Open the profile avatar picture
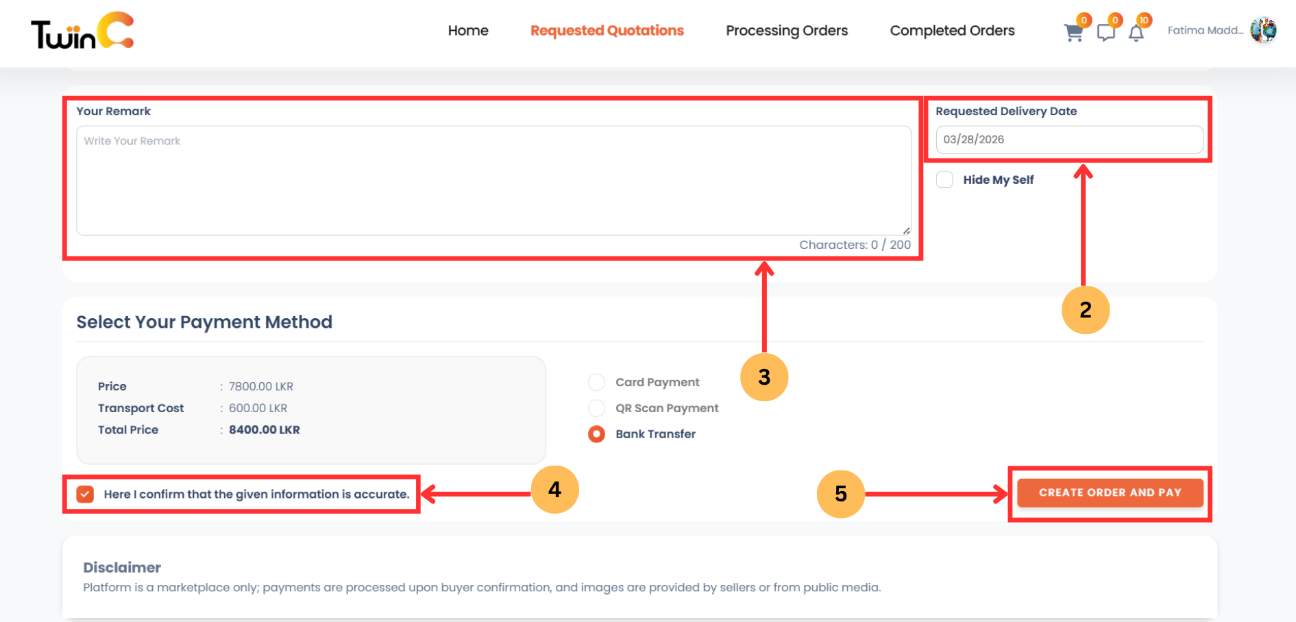This screenshot has width=1296, height=622. pos(1262,30)
